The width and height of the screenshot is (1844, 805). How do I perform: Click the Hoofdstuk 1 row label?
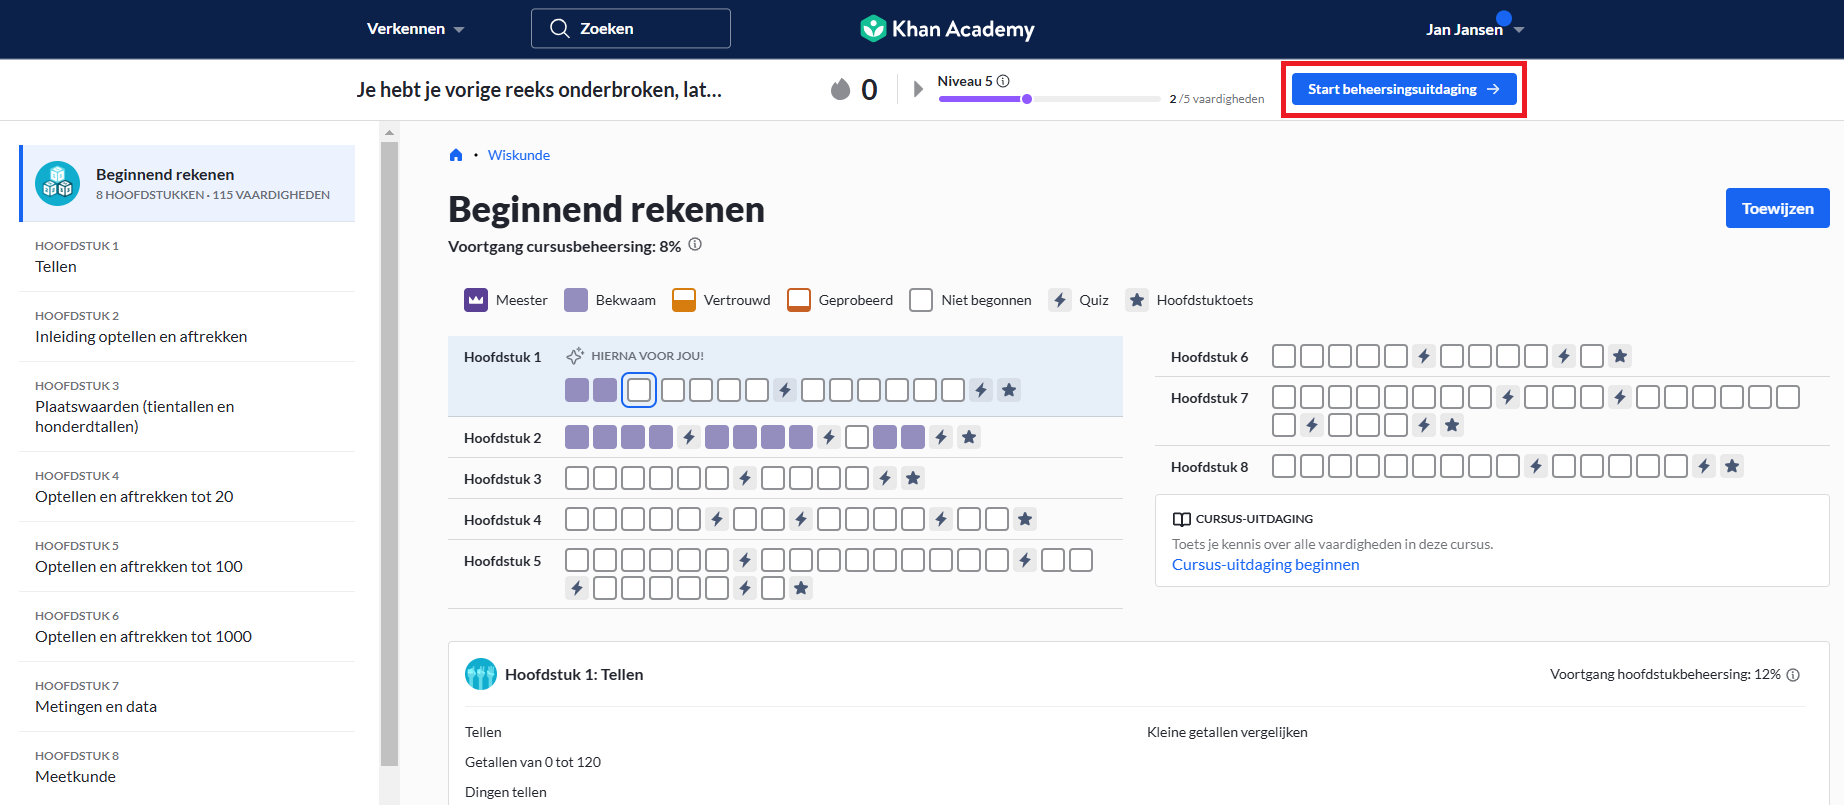click(x=502, y=357)
